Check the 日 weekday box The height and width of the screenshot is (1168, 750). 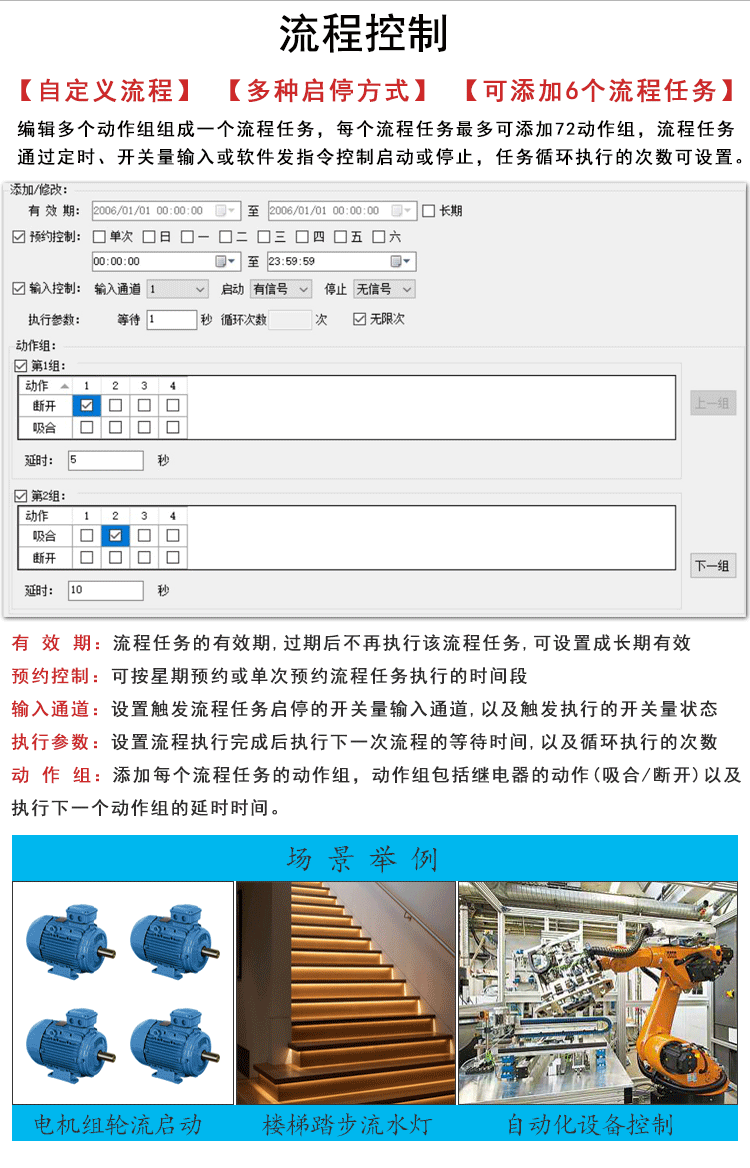tap(149, 237)
